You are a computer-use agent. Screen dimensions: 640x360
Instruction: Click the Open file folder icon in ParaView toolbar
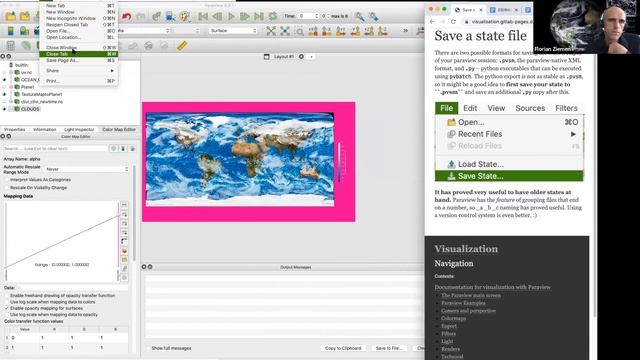(10, 16)
